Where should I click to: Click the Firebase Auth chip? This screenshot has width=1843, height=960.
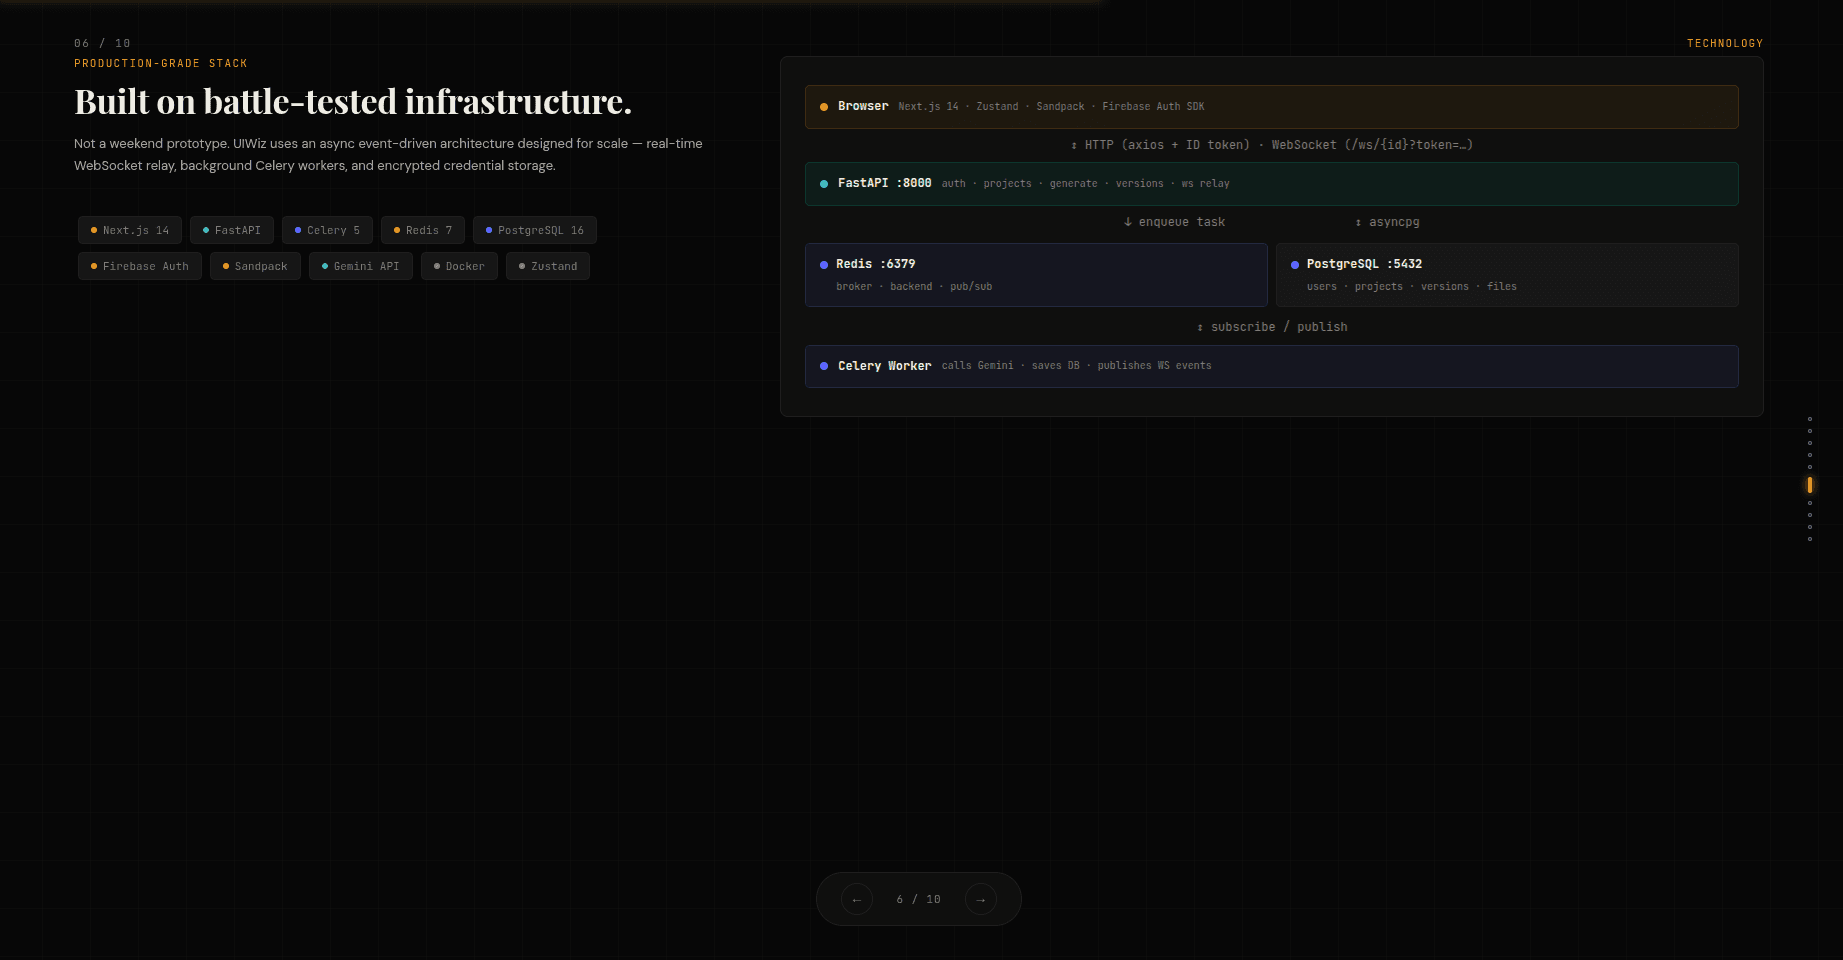(x=140, y=266)
